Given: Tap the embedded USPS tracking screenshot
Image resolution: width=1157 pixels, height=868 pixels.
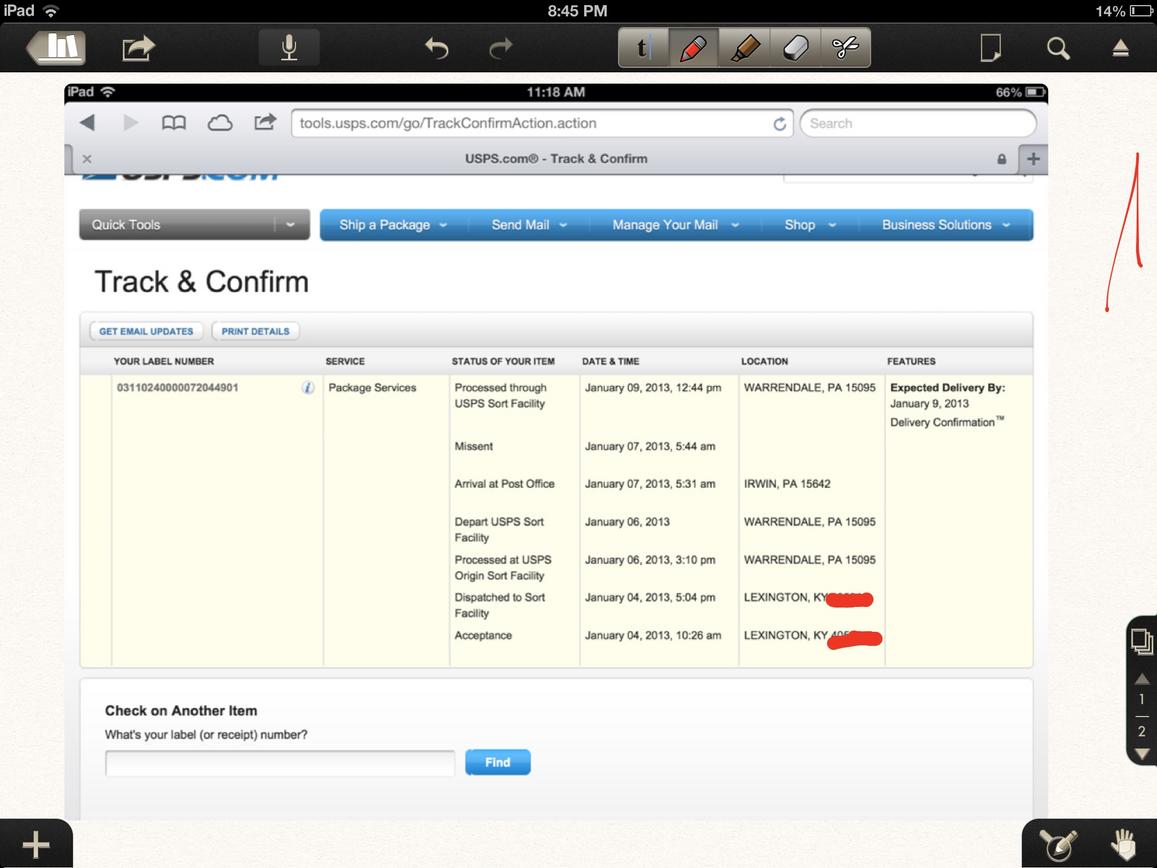Looking at the screenshot, I should 556,450.
